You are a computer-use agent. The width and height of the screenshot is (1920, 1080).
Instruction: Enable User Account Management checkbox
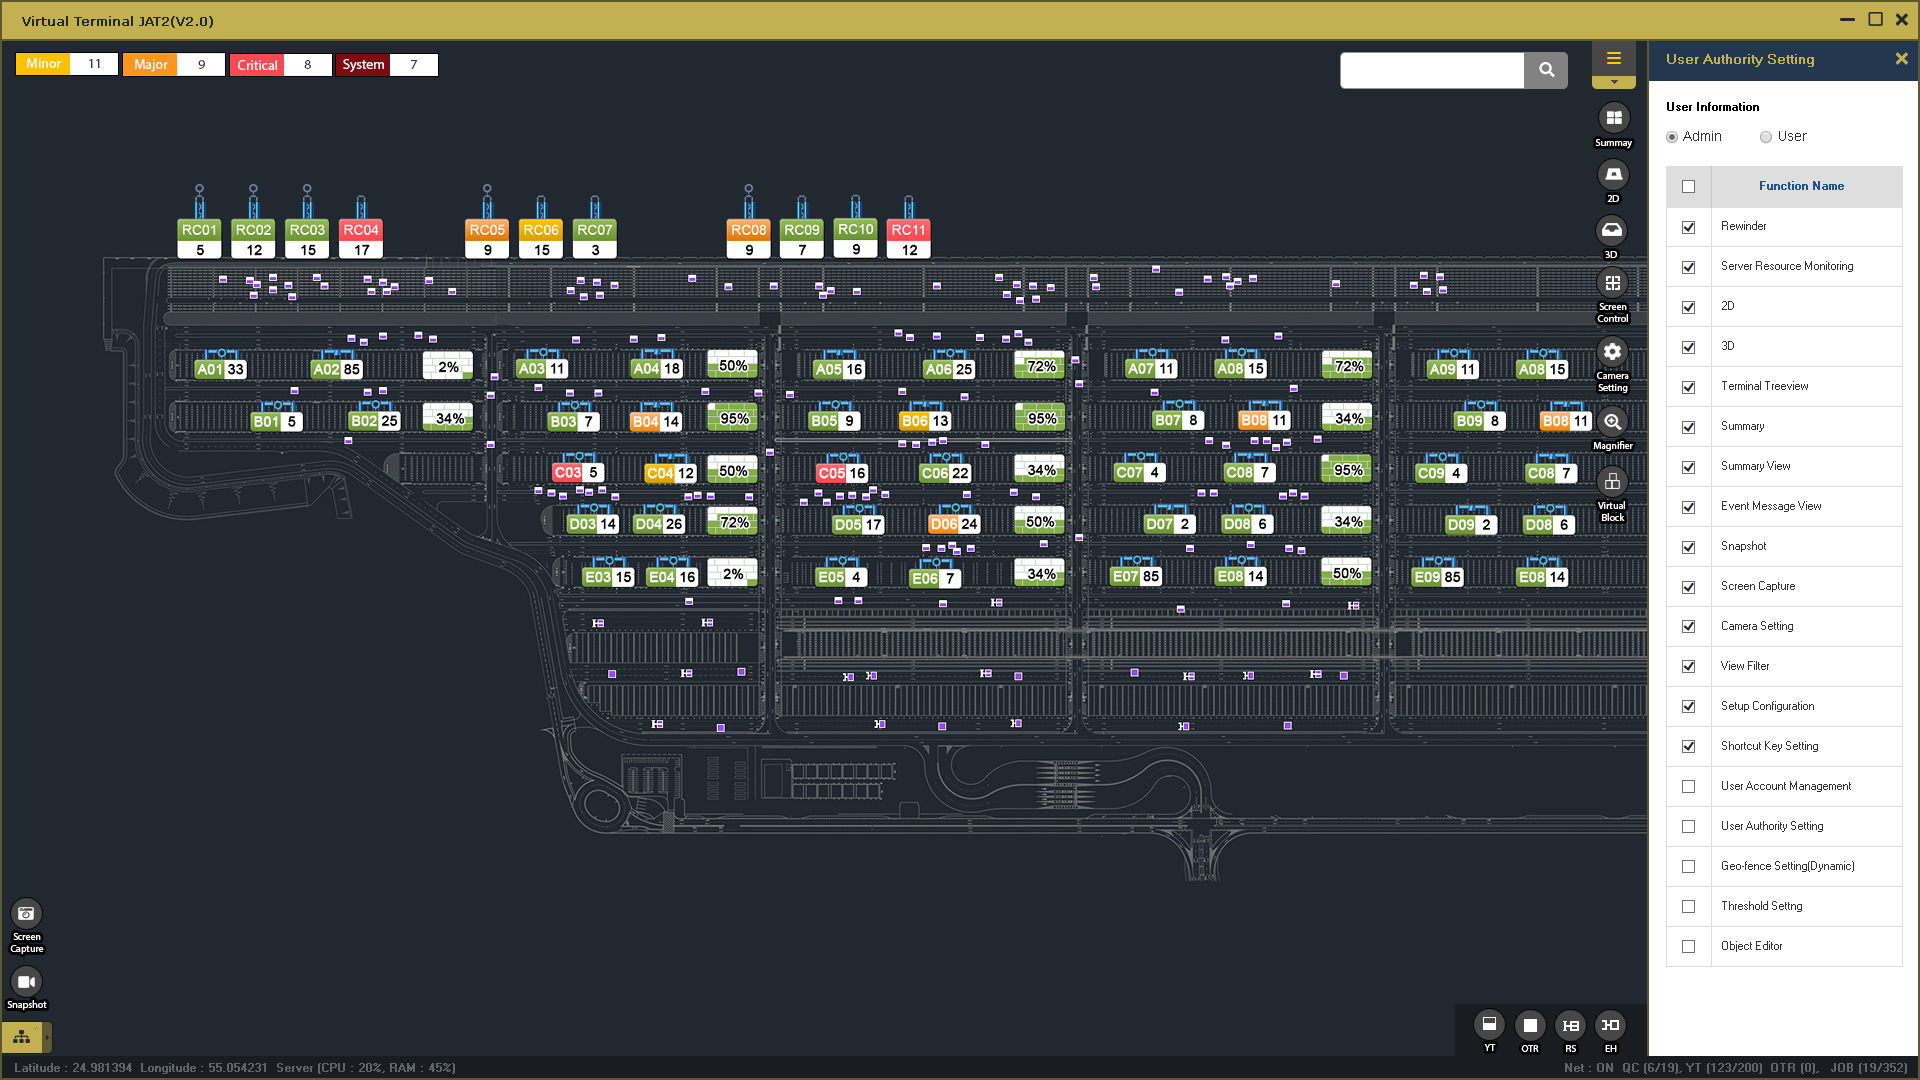[1689, 787]
